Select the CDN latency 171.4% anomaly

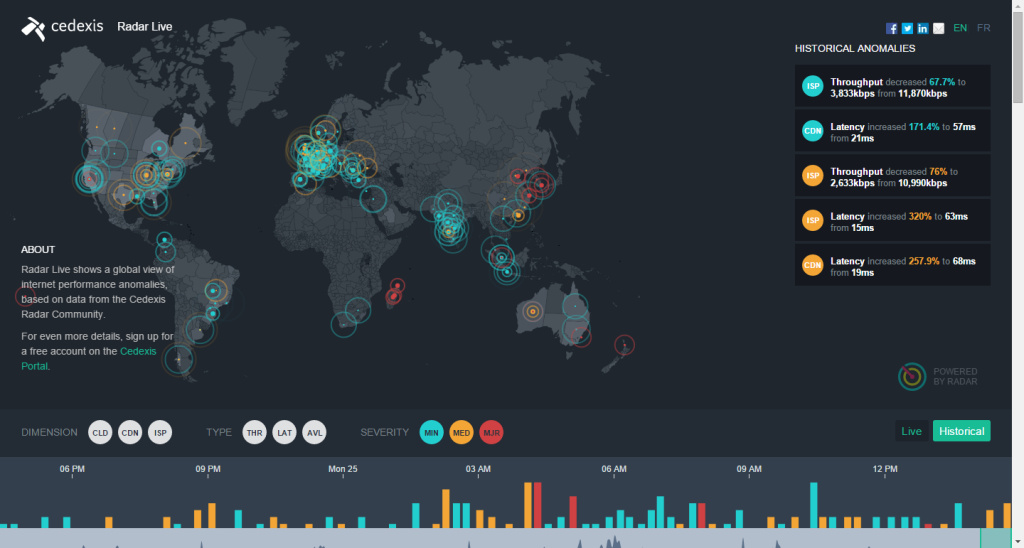pos(892,131)
